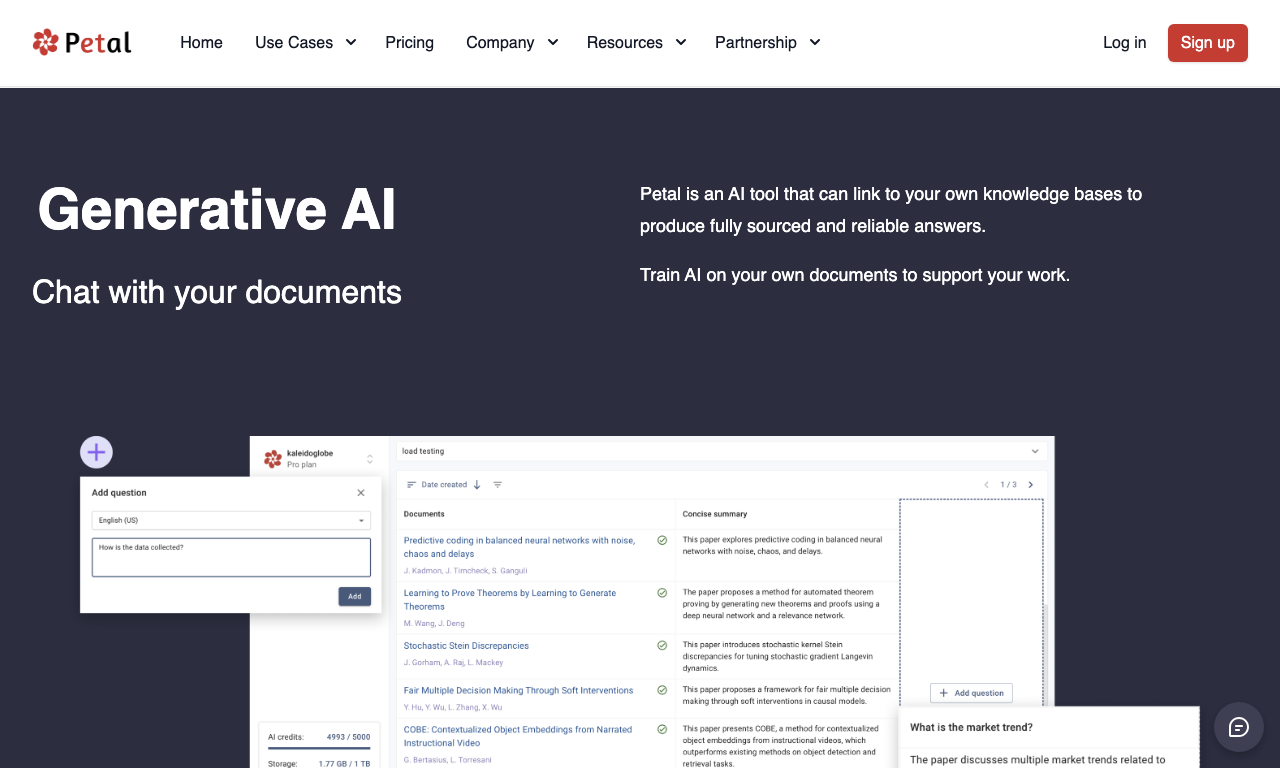Toggle green check for Predictive coding document
The height and width of the screenshot is (768, 1280).
click(x=662, y=540)
